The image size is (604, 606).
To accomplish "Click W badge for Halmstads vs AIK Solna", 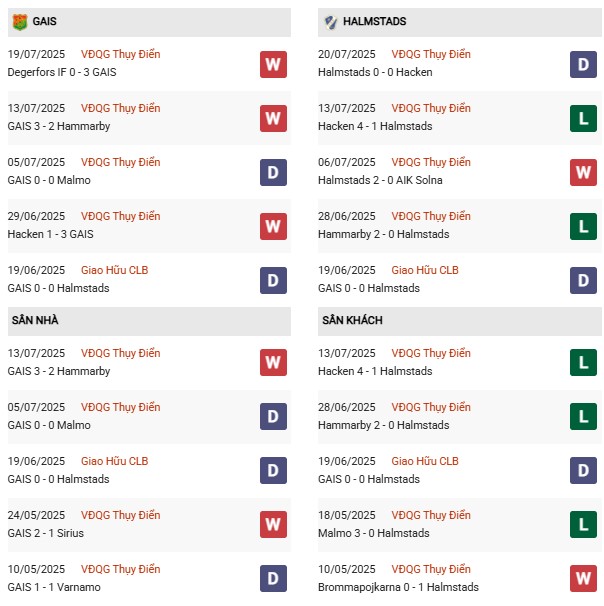I will [583, 173].
